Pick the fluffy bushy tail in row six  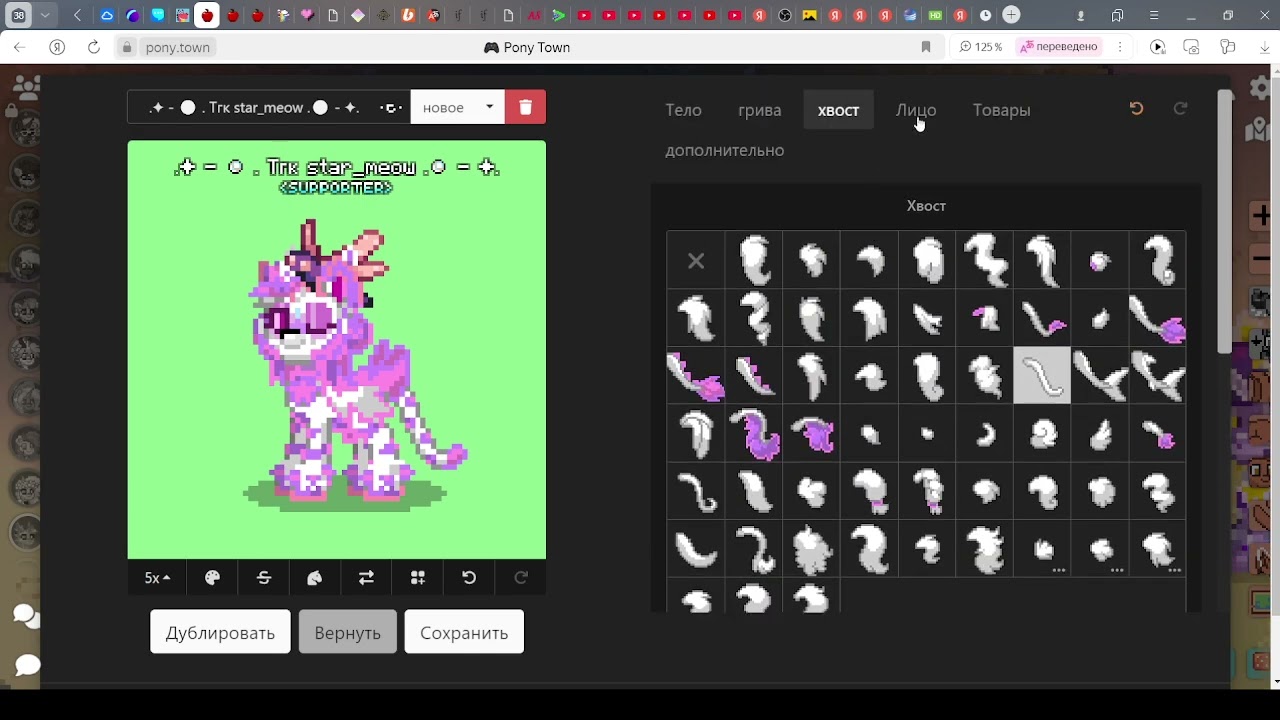812,549
